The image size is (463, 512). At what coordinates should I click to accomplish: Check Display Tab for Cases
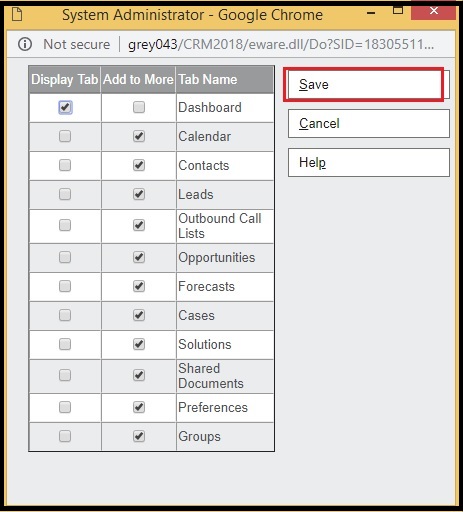pos(65,315)
